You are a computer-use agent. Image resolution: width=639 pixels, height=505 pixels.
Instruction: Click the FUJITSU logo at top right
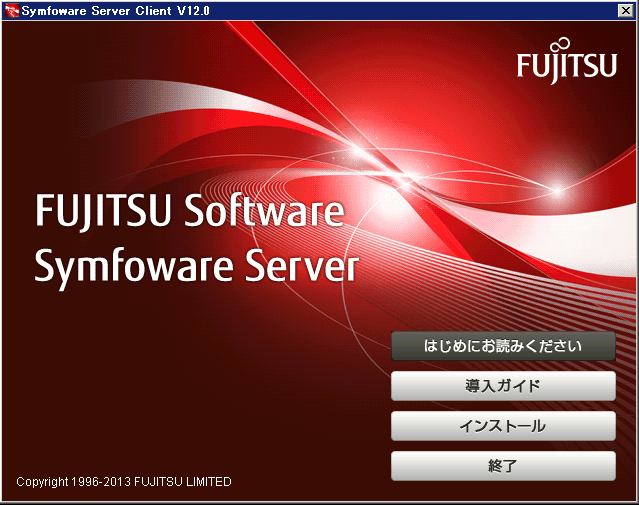tap(566, 61)
